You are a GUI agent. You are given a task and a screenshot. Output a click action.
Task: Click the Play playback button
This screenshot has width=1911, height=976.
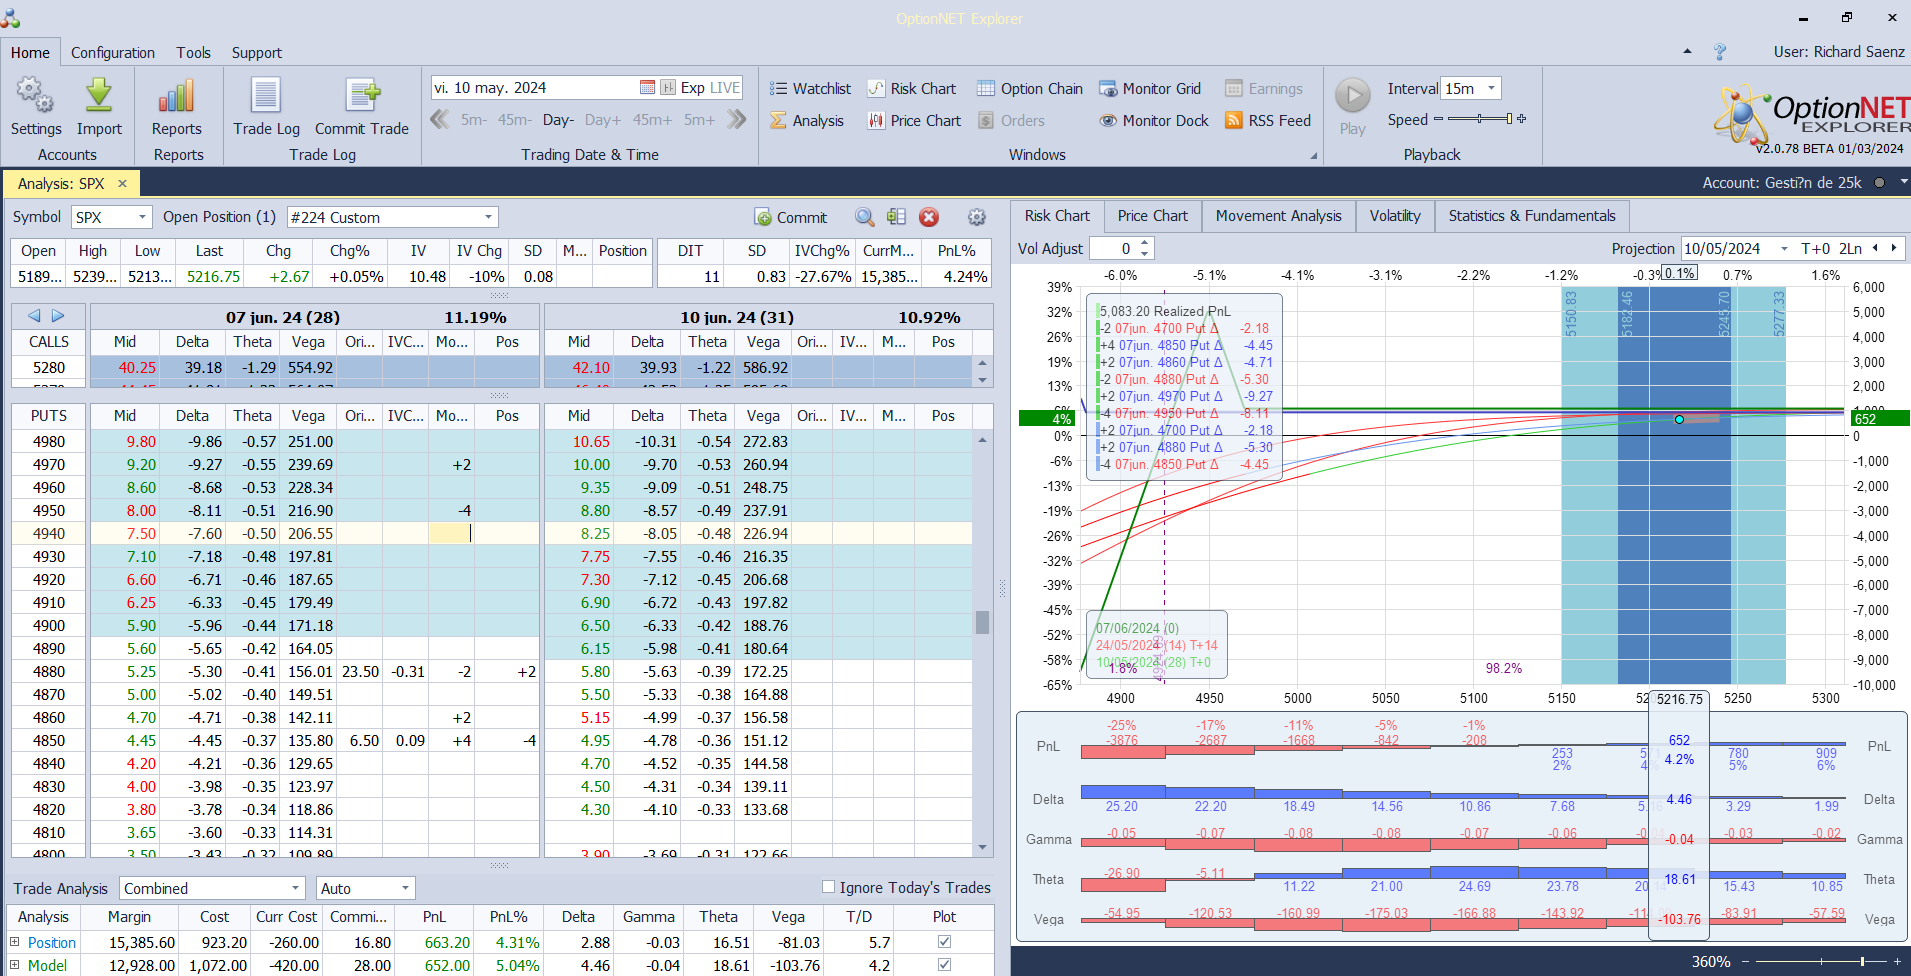1353,106
